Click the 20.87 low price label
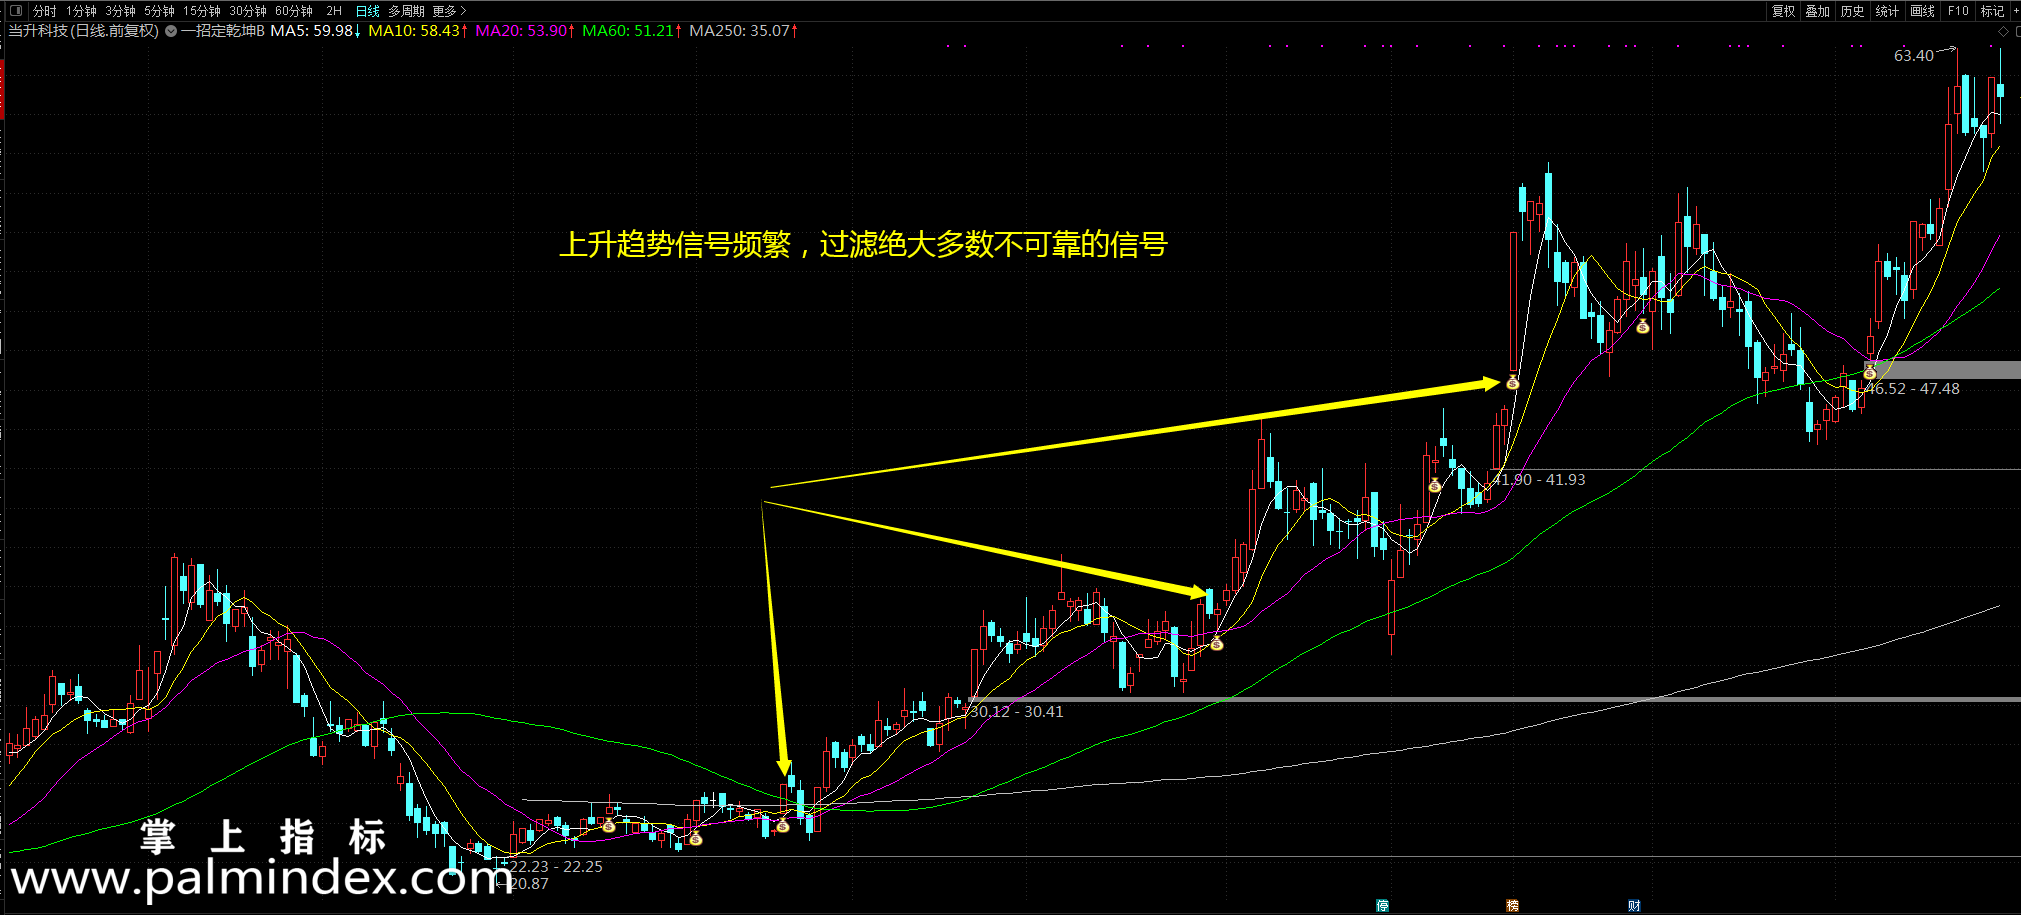Image resolution: width=2021 pixels, height=915 pixels. [x=529, y=884]
